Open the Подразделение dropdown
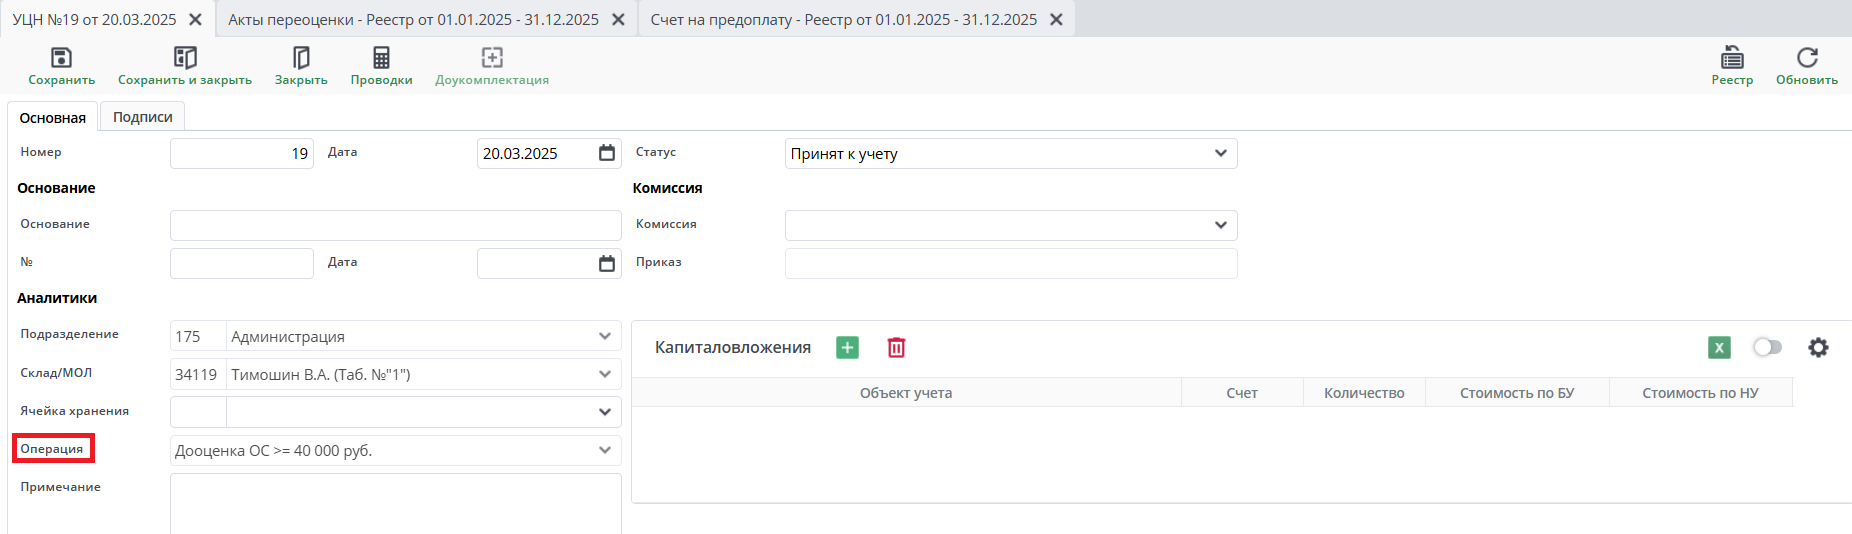The image size is (1852, 534). 604,337
